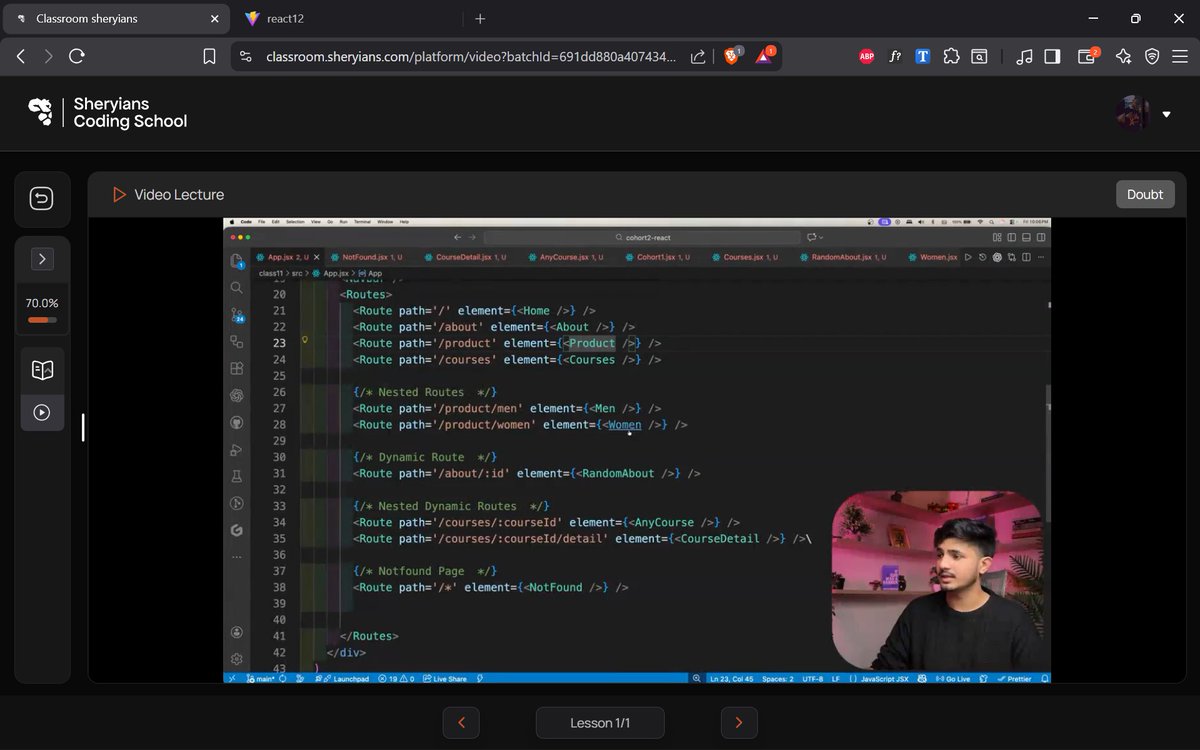Open the extensions puzzle piece menu

(951, 57)
